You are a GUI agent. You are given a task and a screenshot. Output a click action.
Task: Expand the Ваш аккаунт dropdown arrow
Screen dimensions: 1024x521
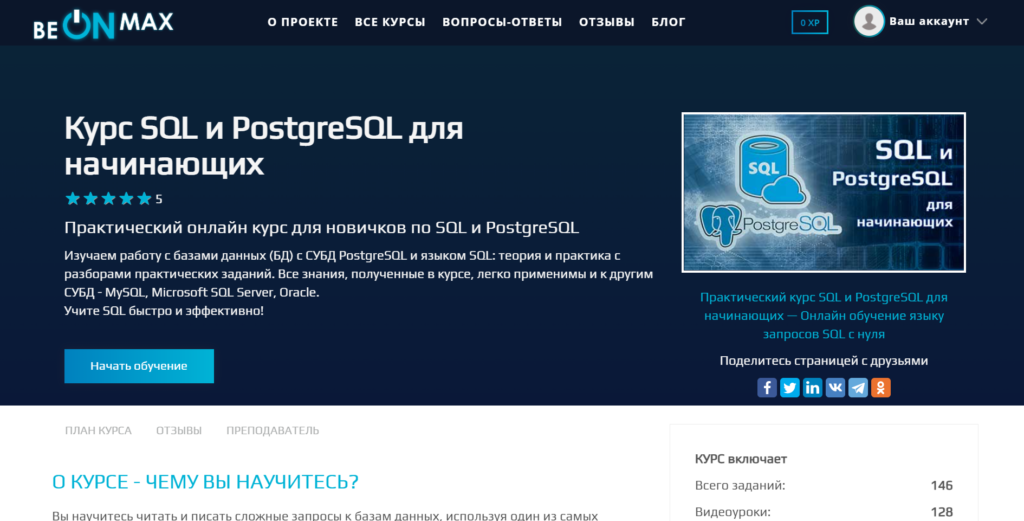click(982, 22)
